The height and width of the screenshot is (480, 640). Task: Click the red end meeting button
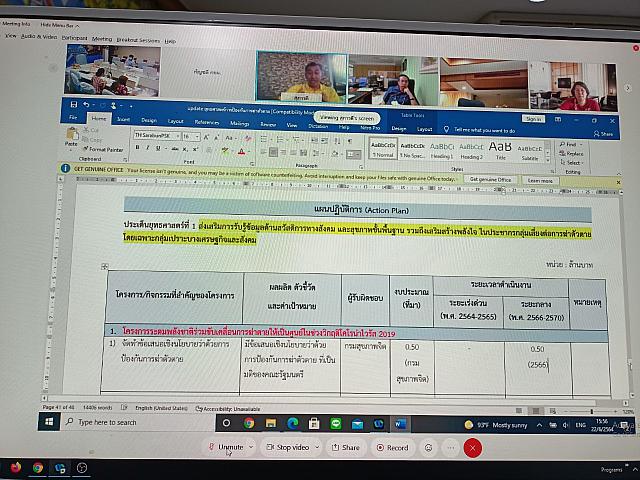473,447
